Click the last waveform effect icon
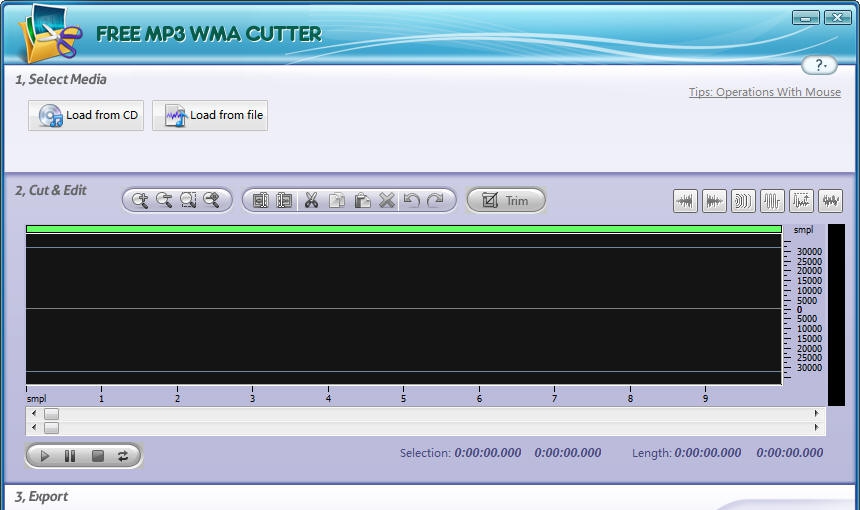This screenshot has width=860, height=510. (830, 201)
